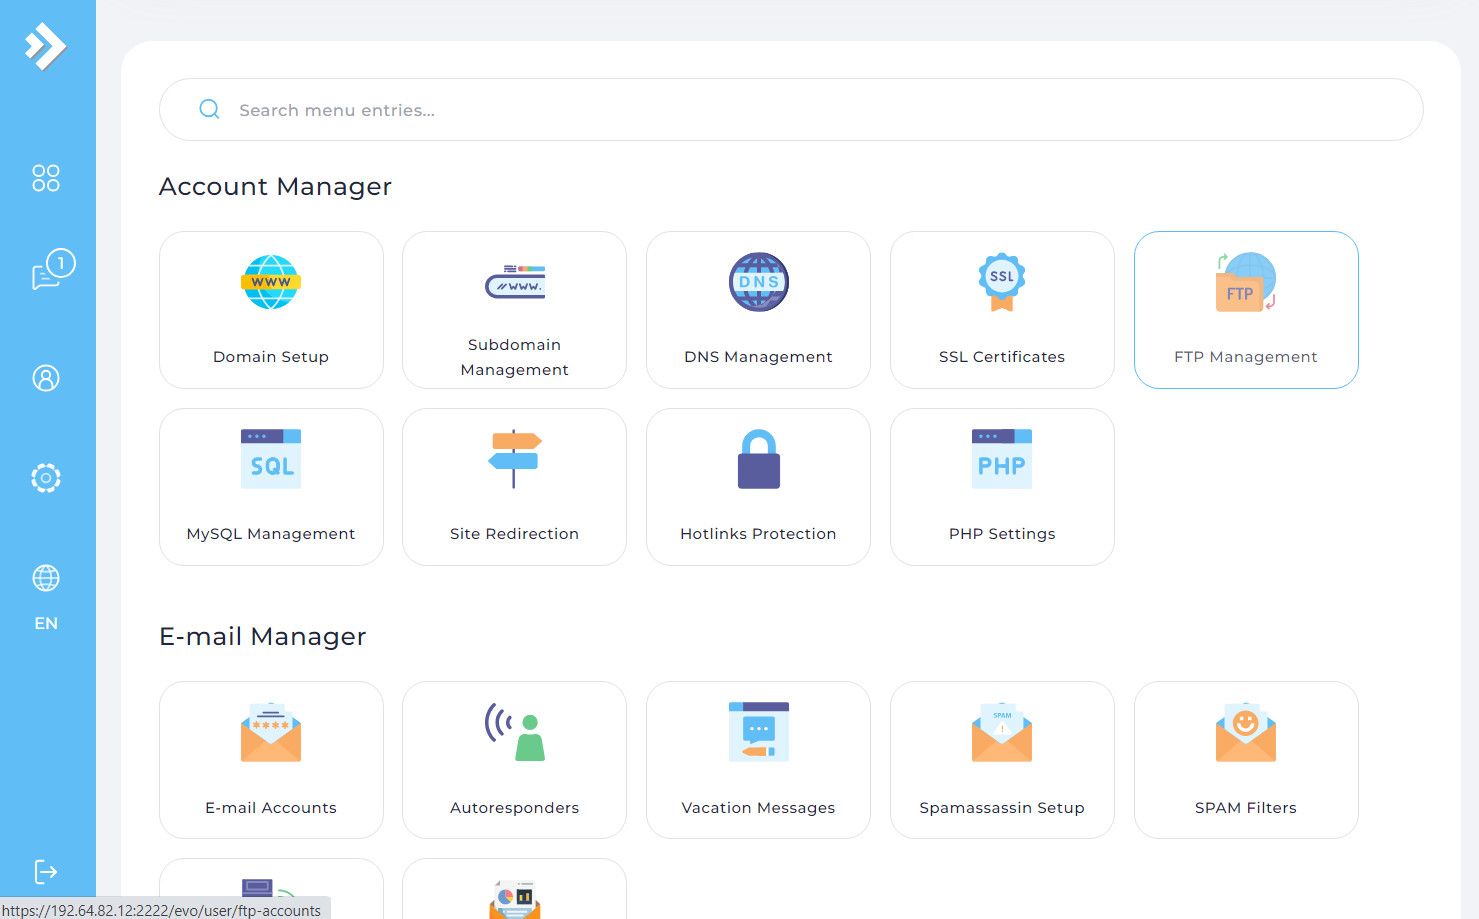
Task: Click the Vacation Messages icon
Action: pos(759,732)
